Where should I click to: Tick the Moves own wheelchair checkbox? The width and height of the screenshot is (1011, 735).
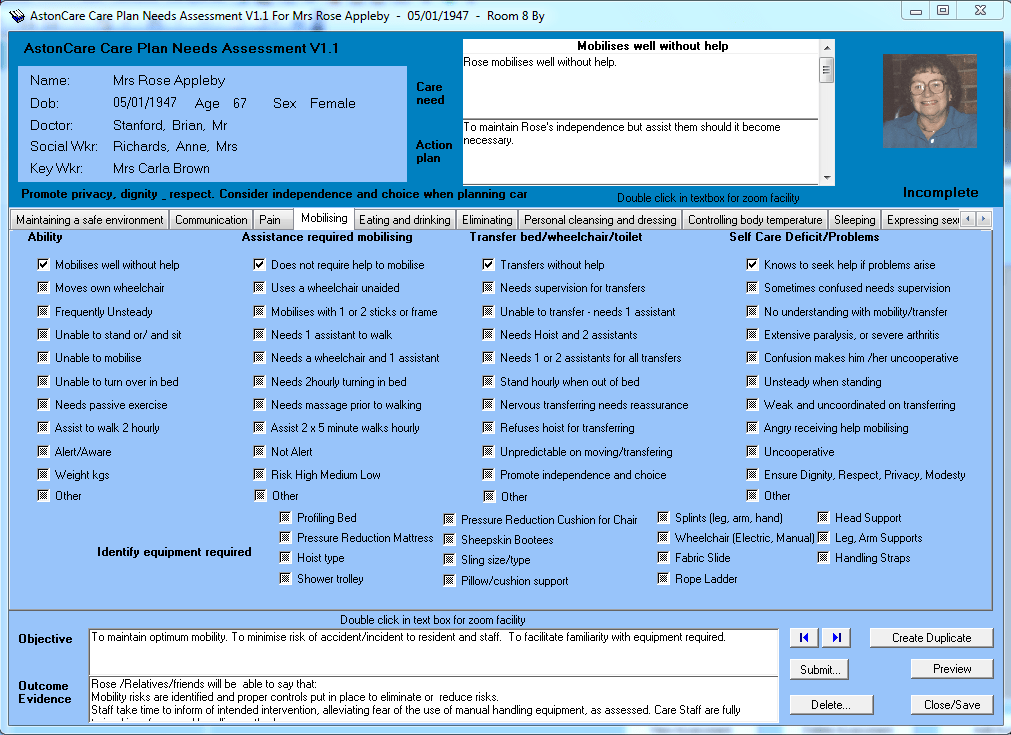pos(43,288)
